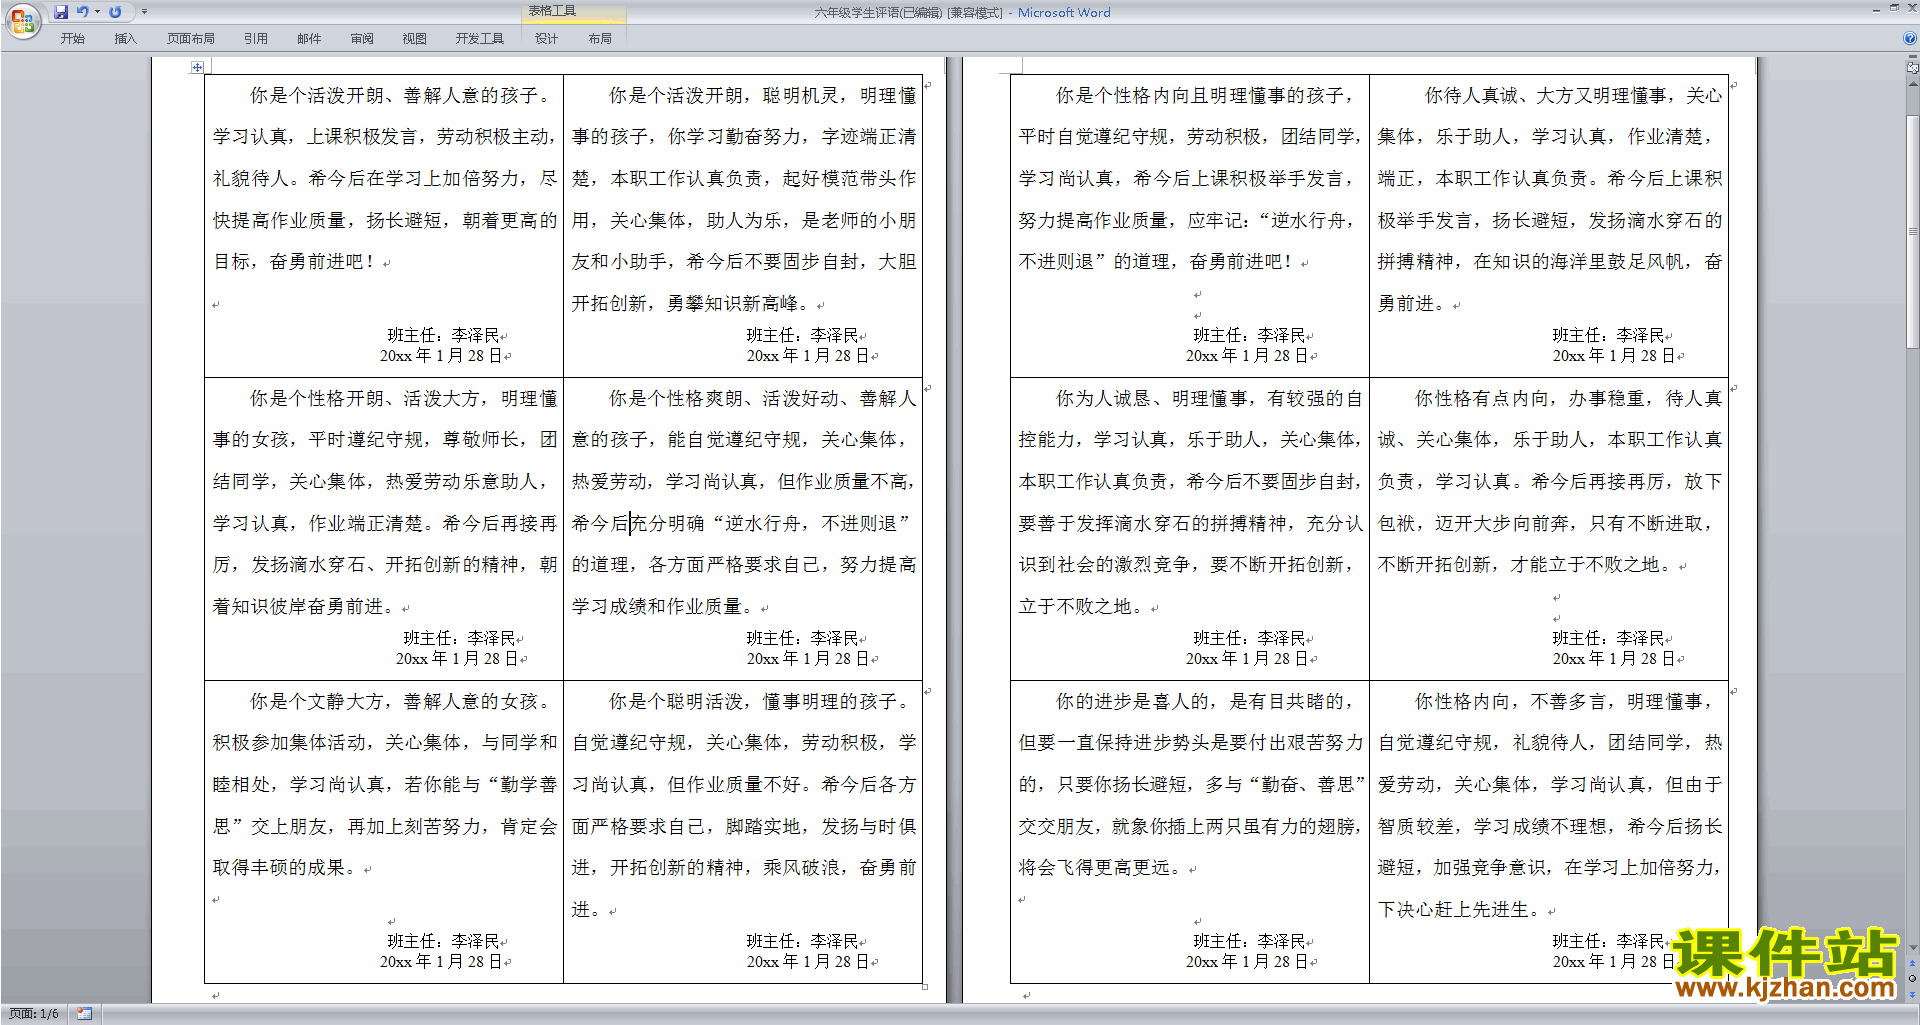Open the round Office button menu

click(x=22, y=20)
